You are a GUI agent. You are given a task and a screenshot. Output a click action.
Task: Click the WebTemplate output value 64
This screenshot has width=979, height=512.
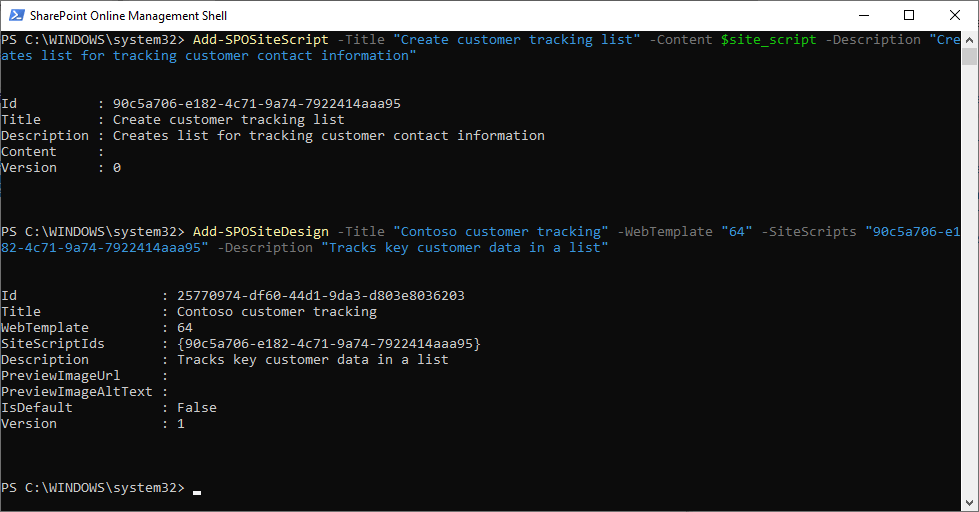[185, 328]
